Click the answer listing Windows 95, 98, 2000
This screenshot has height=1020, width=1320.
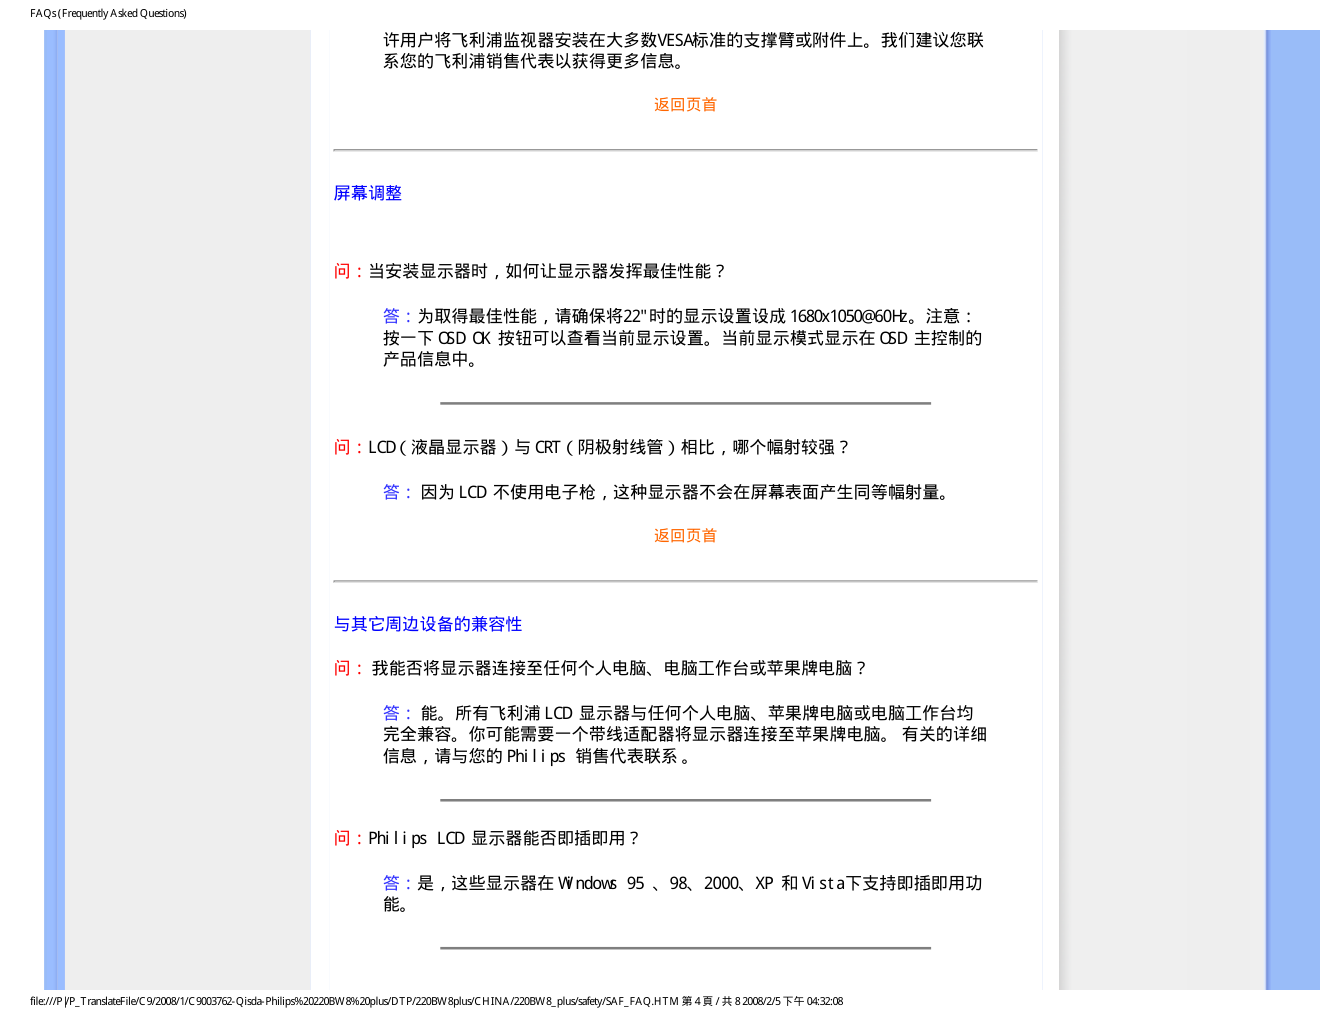[682, 894]
